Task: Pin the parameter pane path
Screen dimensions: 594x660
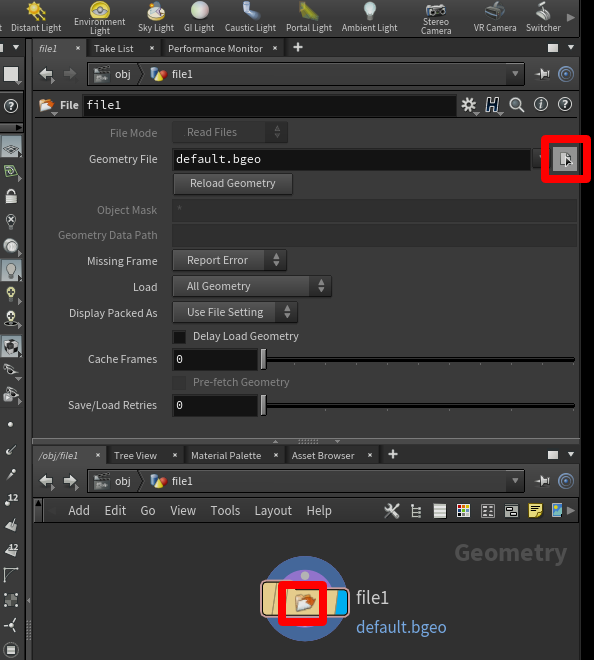Action: click(543, 74)
